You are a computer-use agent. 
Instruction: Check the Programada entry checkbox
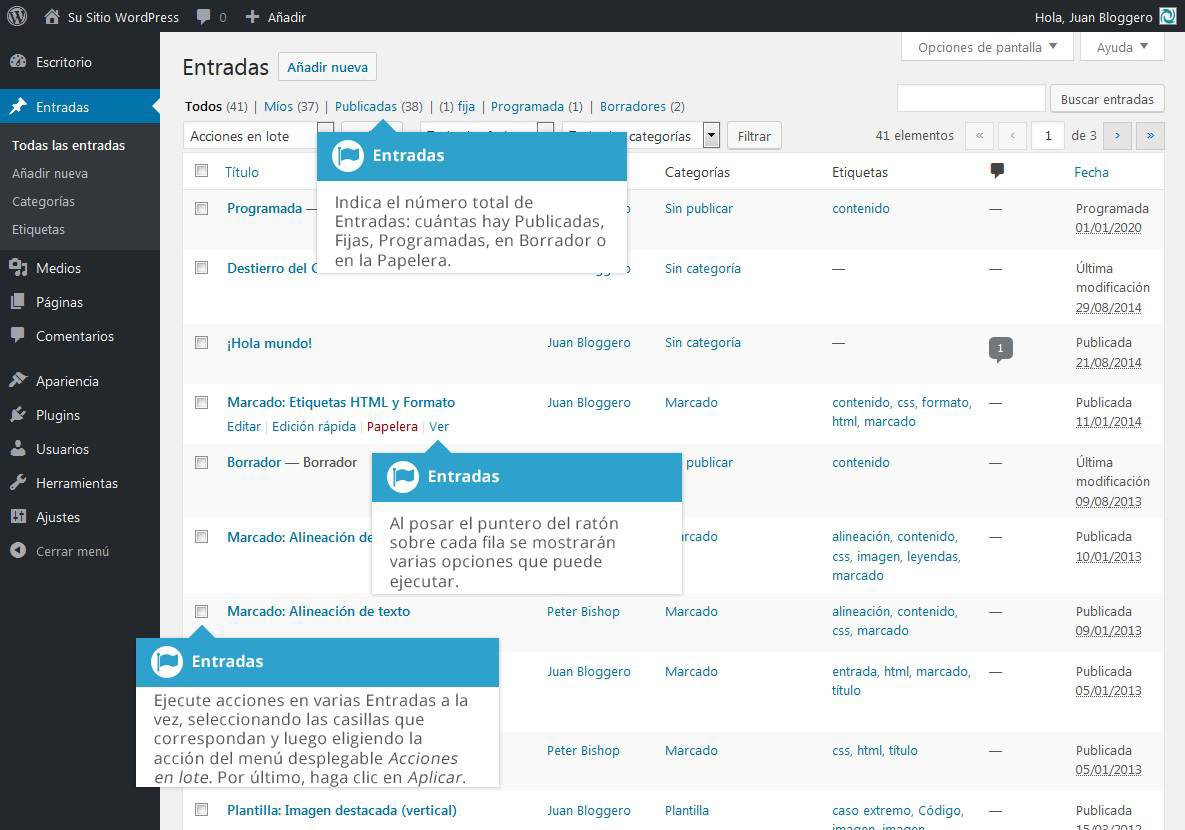pos(201,208)
